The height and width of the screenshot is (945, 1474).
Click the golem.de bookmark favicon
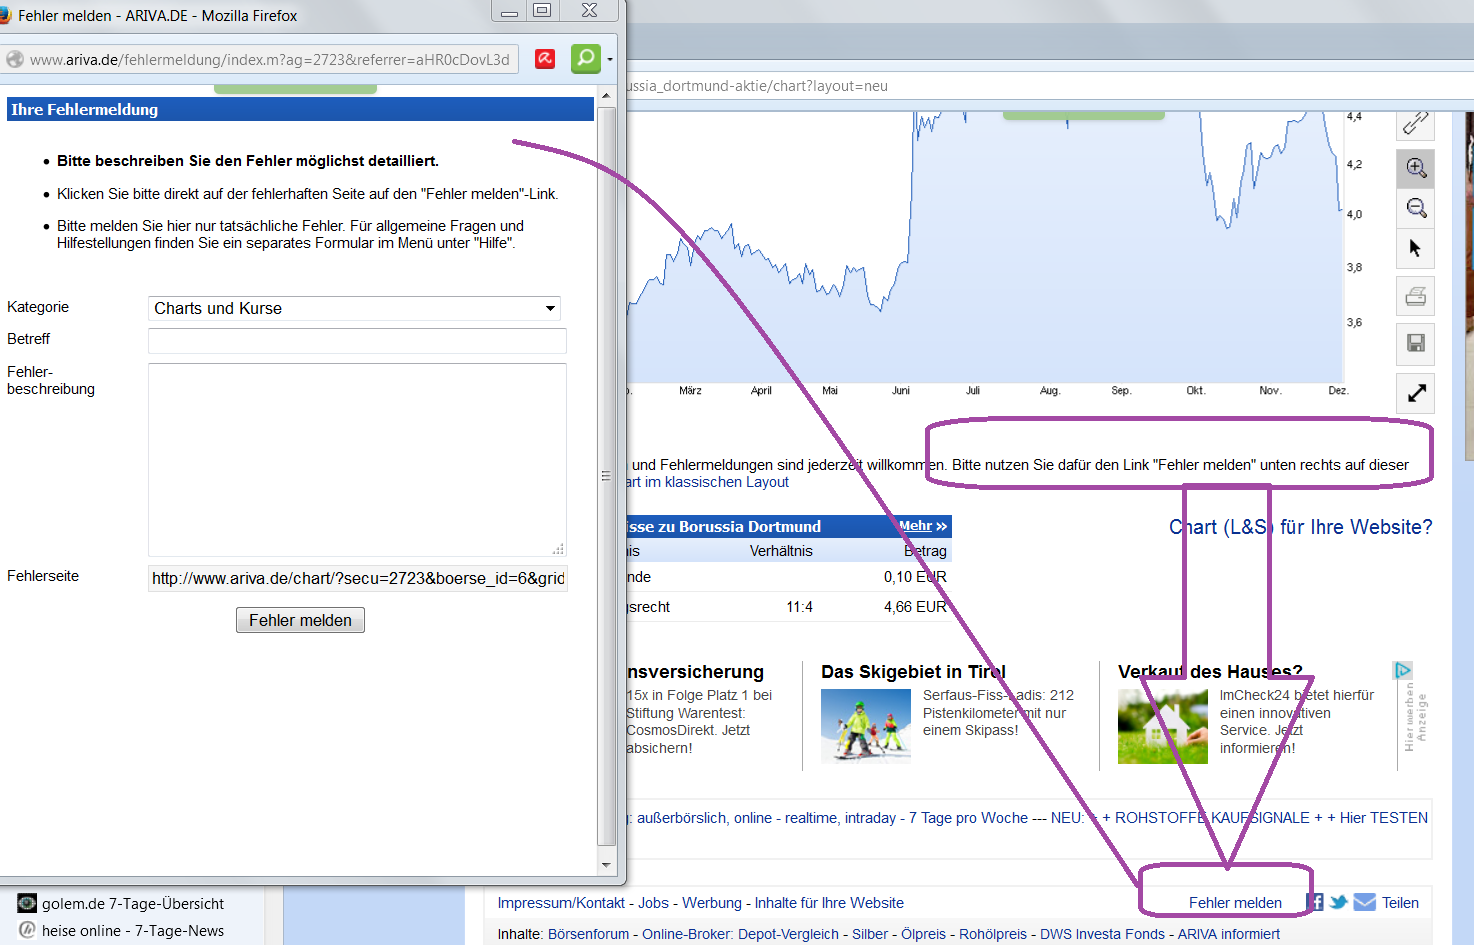point(27,903)
